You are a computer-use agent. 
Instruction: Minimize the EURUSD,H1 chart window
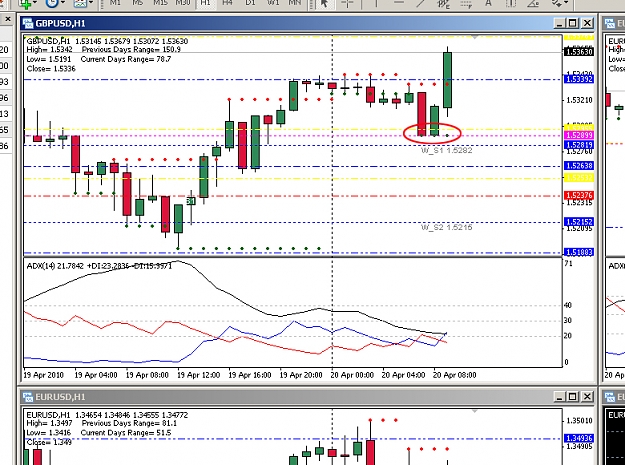tap(560, 397)
